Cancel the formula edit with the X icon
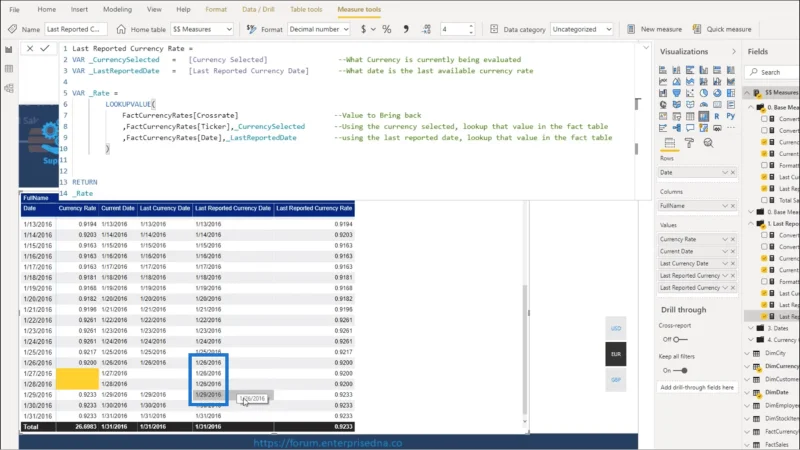Image resolution: width=800 pixels, height=450 pixels. [x=30, y=48]
